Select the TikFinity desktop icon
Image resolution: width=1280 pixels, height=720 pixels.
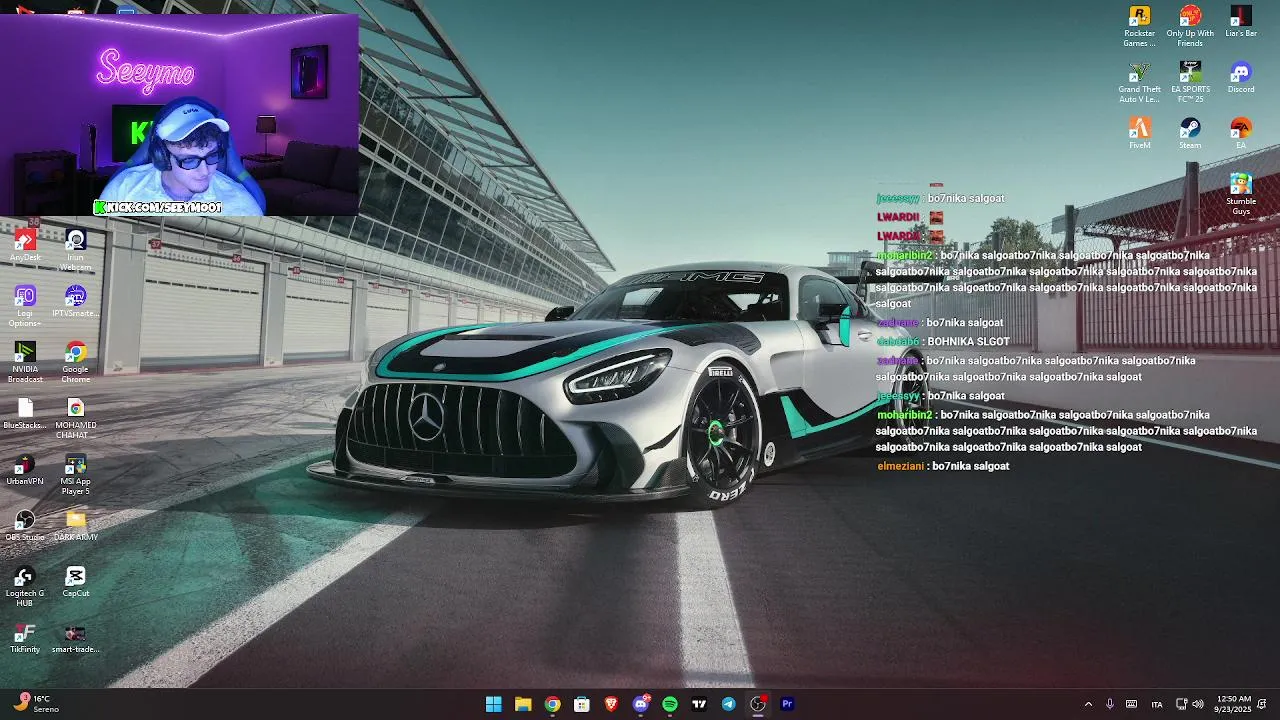point(25,637)
